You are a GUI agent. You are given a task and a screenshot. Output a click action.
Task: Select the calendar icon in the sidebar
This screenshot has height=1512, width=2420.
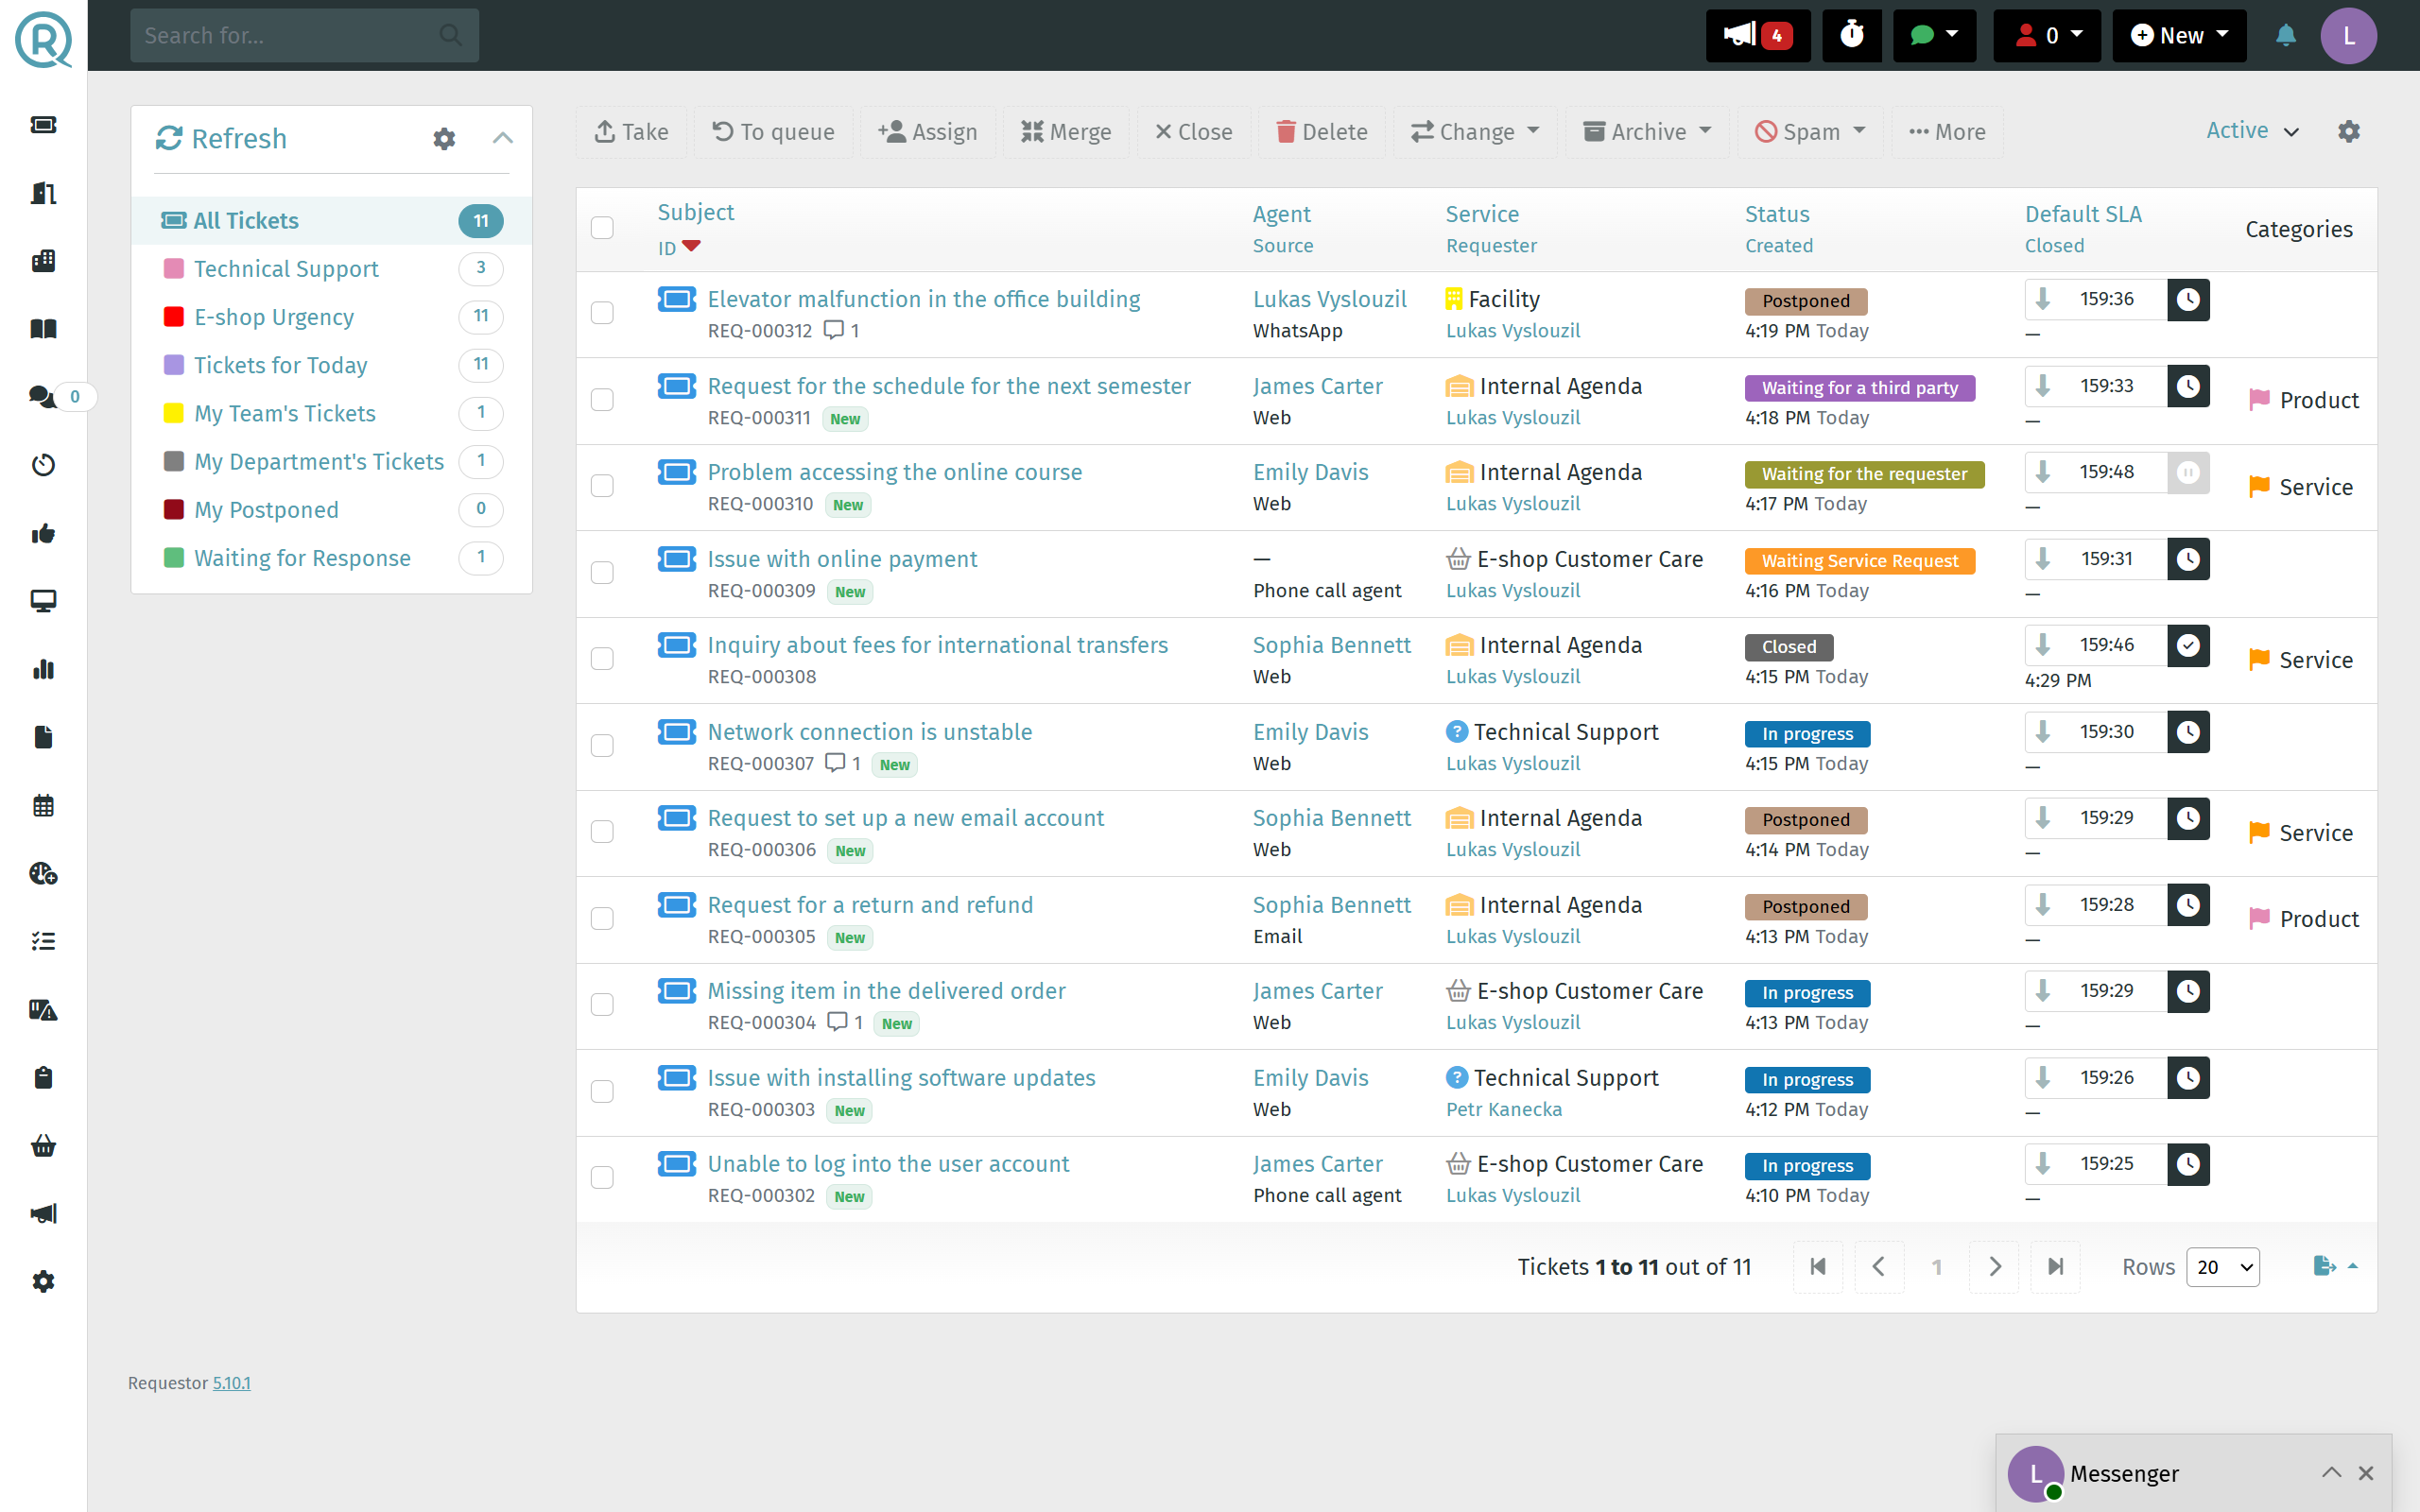pos(43,805)
